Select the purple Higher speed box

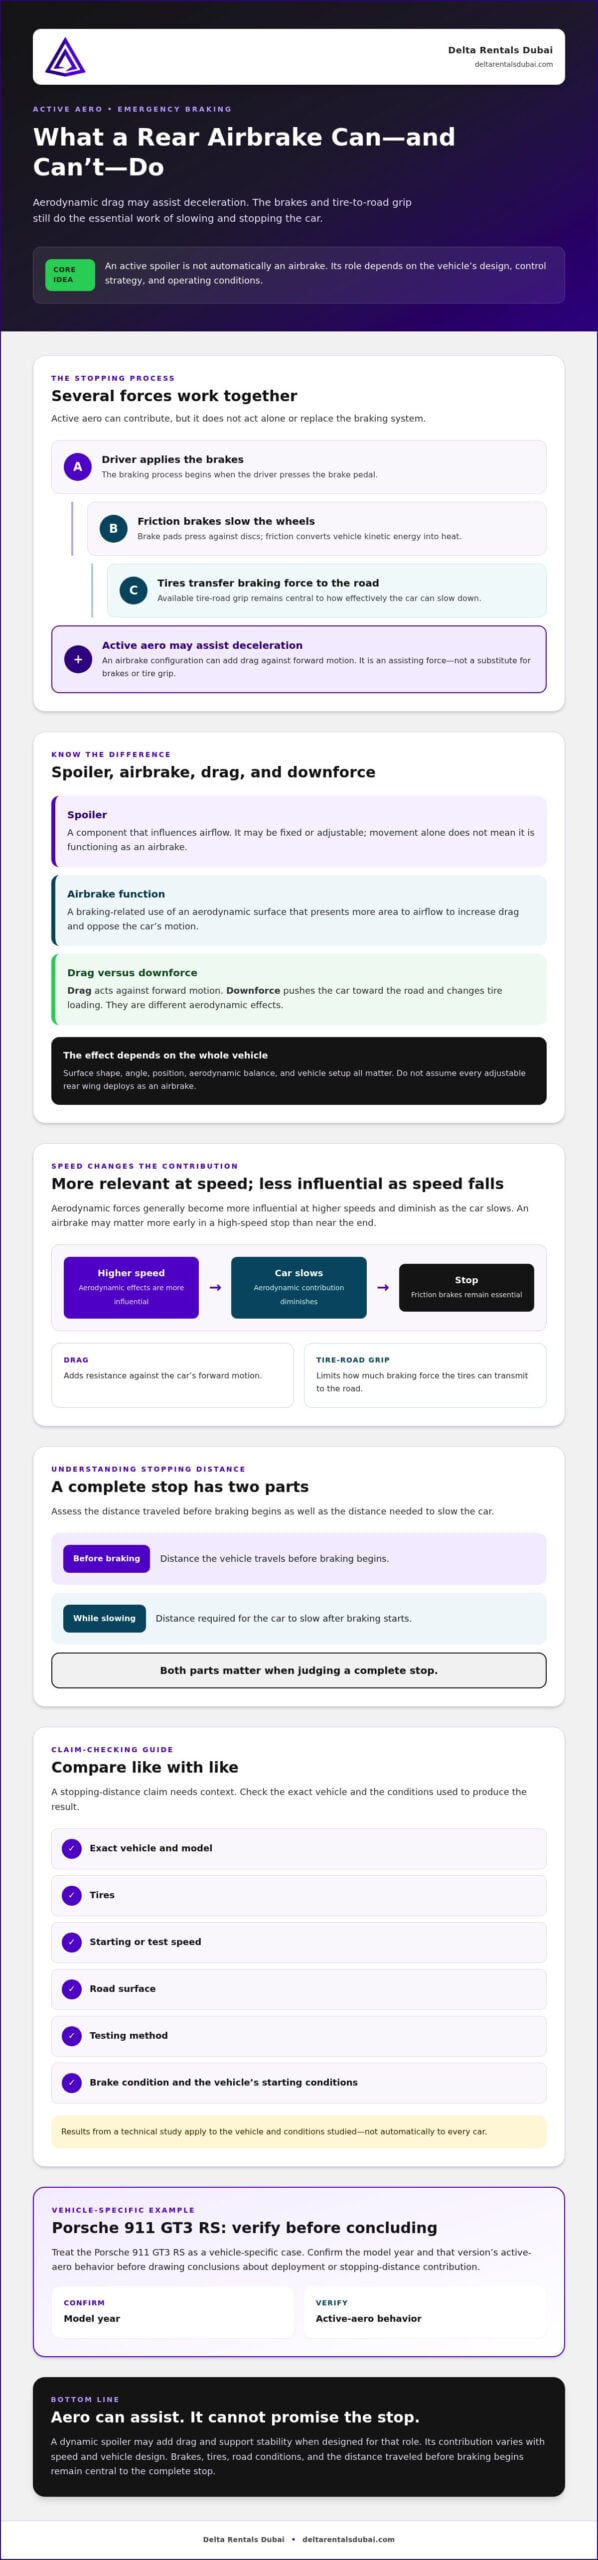(x=131, y=1287)
